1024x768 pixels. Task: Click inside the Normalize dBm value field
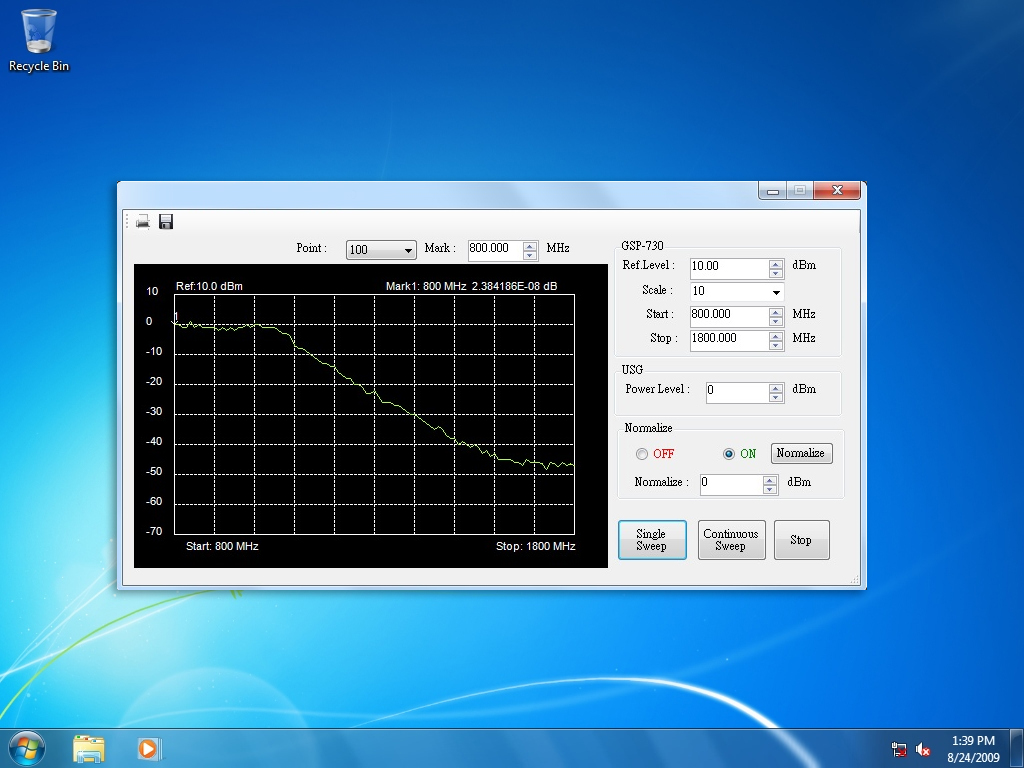[730, 484]
